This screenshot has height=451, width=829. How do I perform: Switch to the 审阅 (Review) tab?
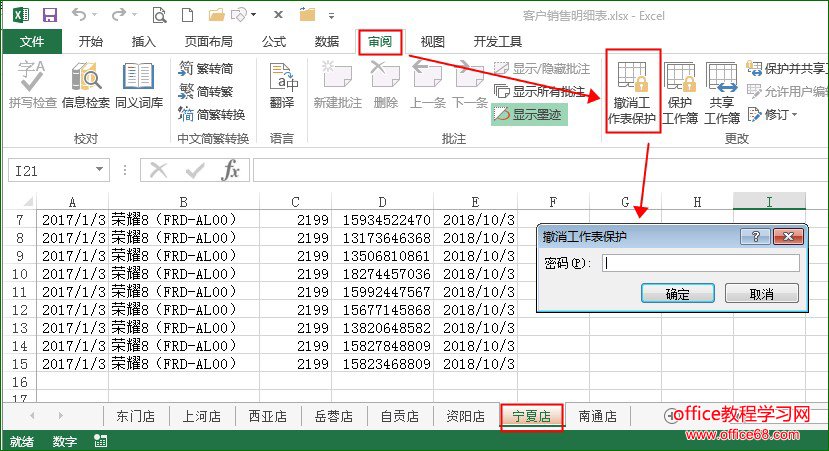[380, 42]
